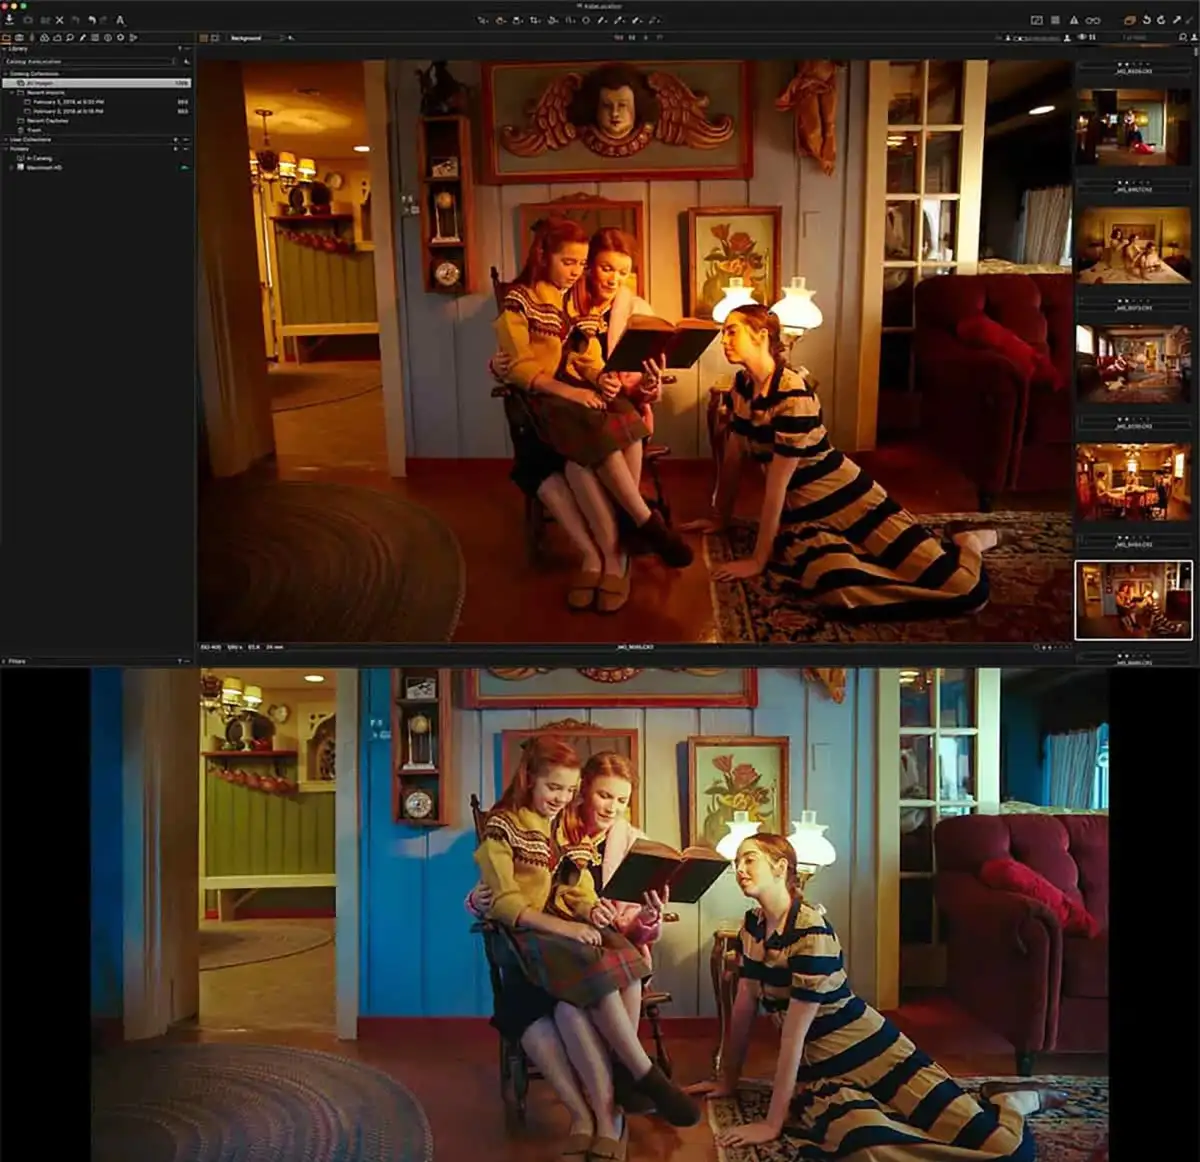Click the delete X toolbar icon

pos(59,20)
